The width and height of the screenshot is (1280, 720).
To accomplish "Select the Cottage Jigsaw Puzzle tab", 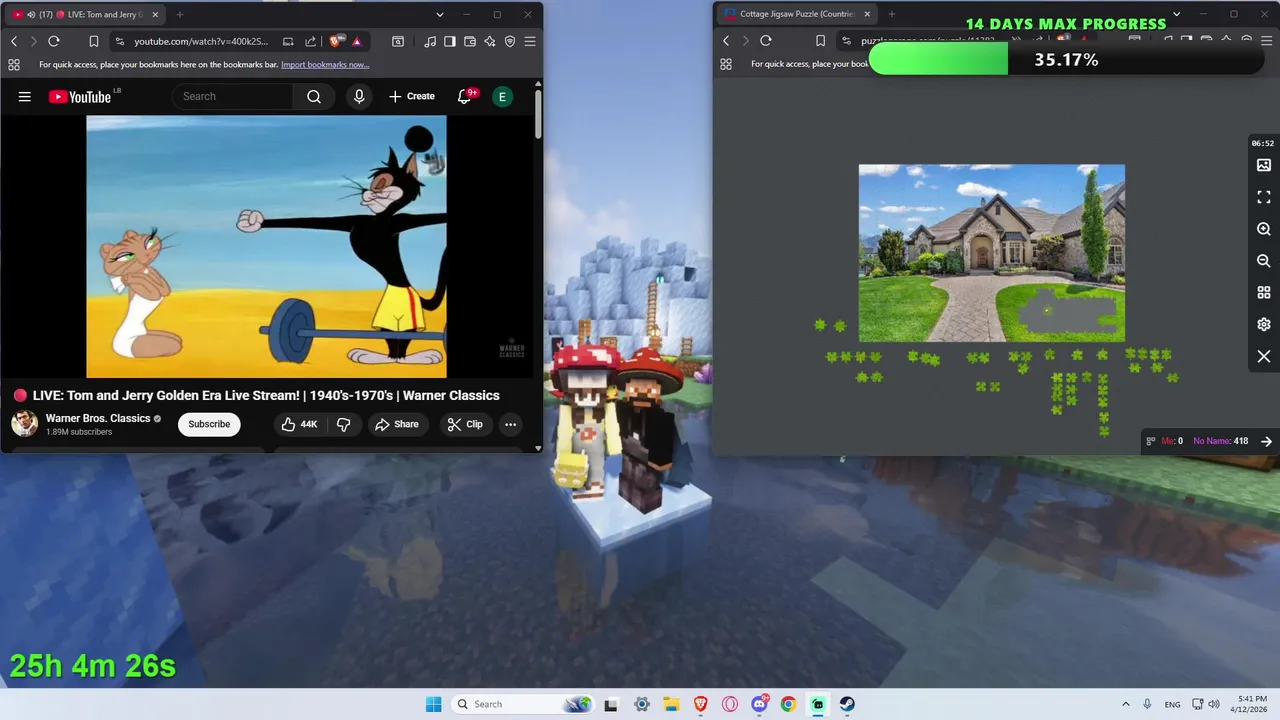I will [795, 14].
